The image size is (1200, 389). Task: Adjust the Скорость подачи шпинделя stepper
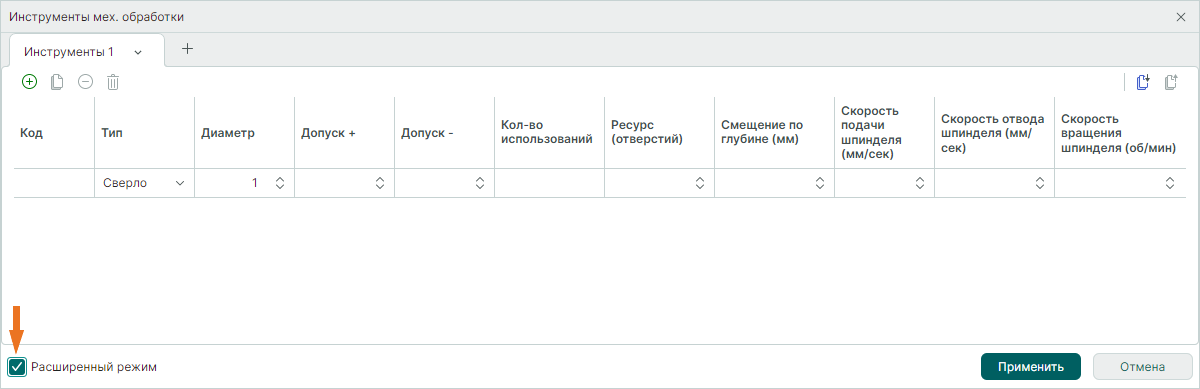[920, 183]
